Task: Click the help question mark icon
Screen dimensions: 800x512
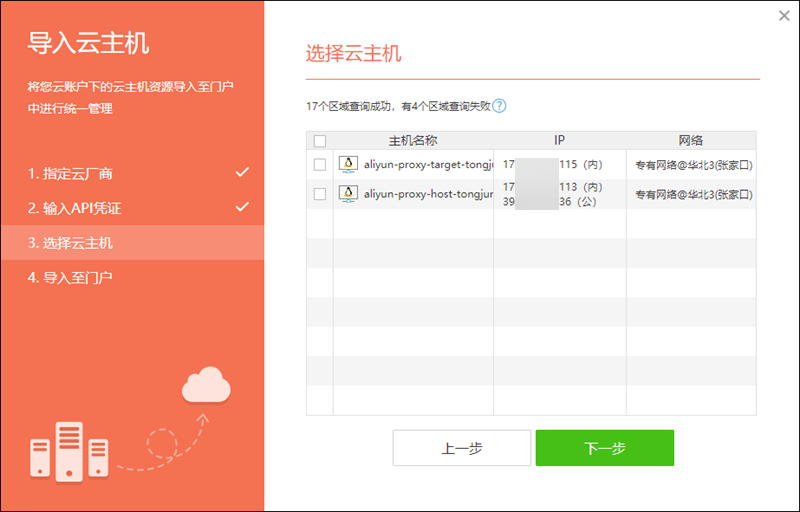Action: [499, 106]
